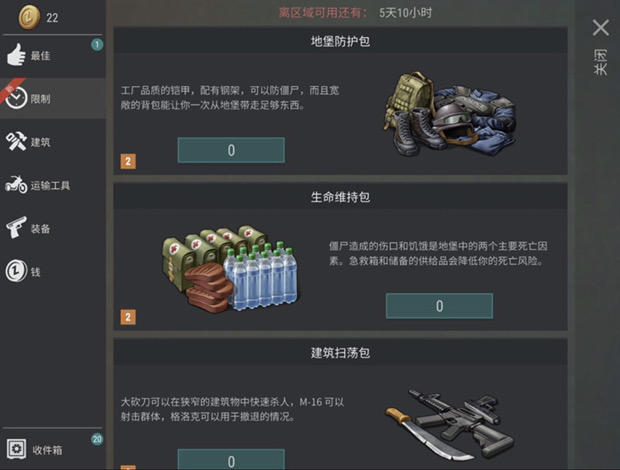This screenshot has width=620, height=470.
Task: Buy the 地堡防护包 with the 0 button
Action: [x=231, y=150]
